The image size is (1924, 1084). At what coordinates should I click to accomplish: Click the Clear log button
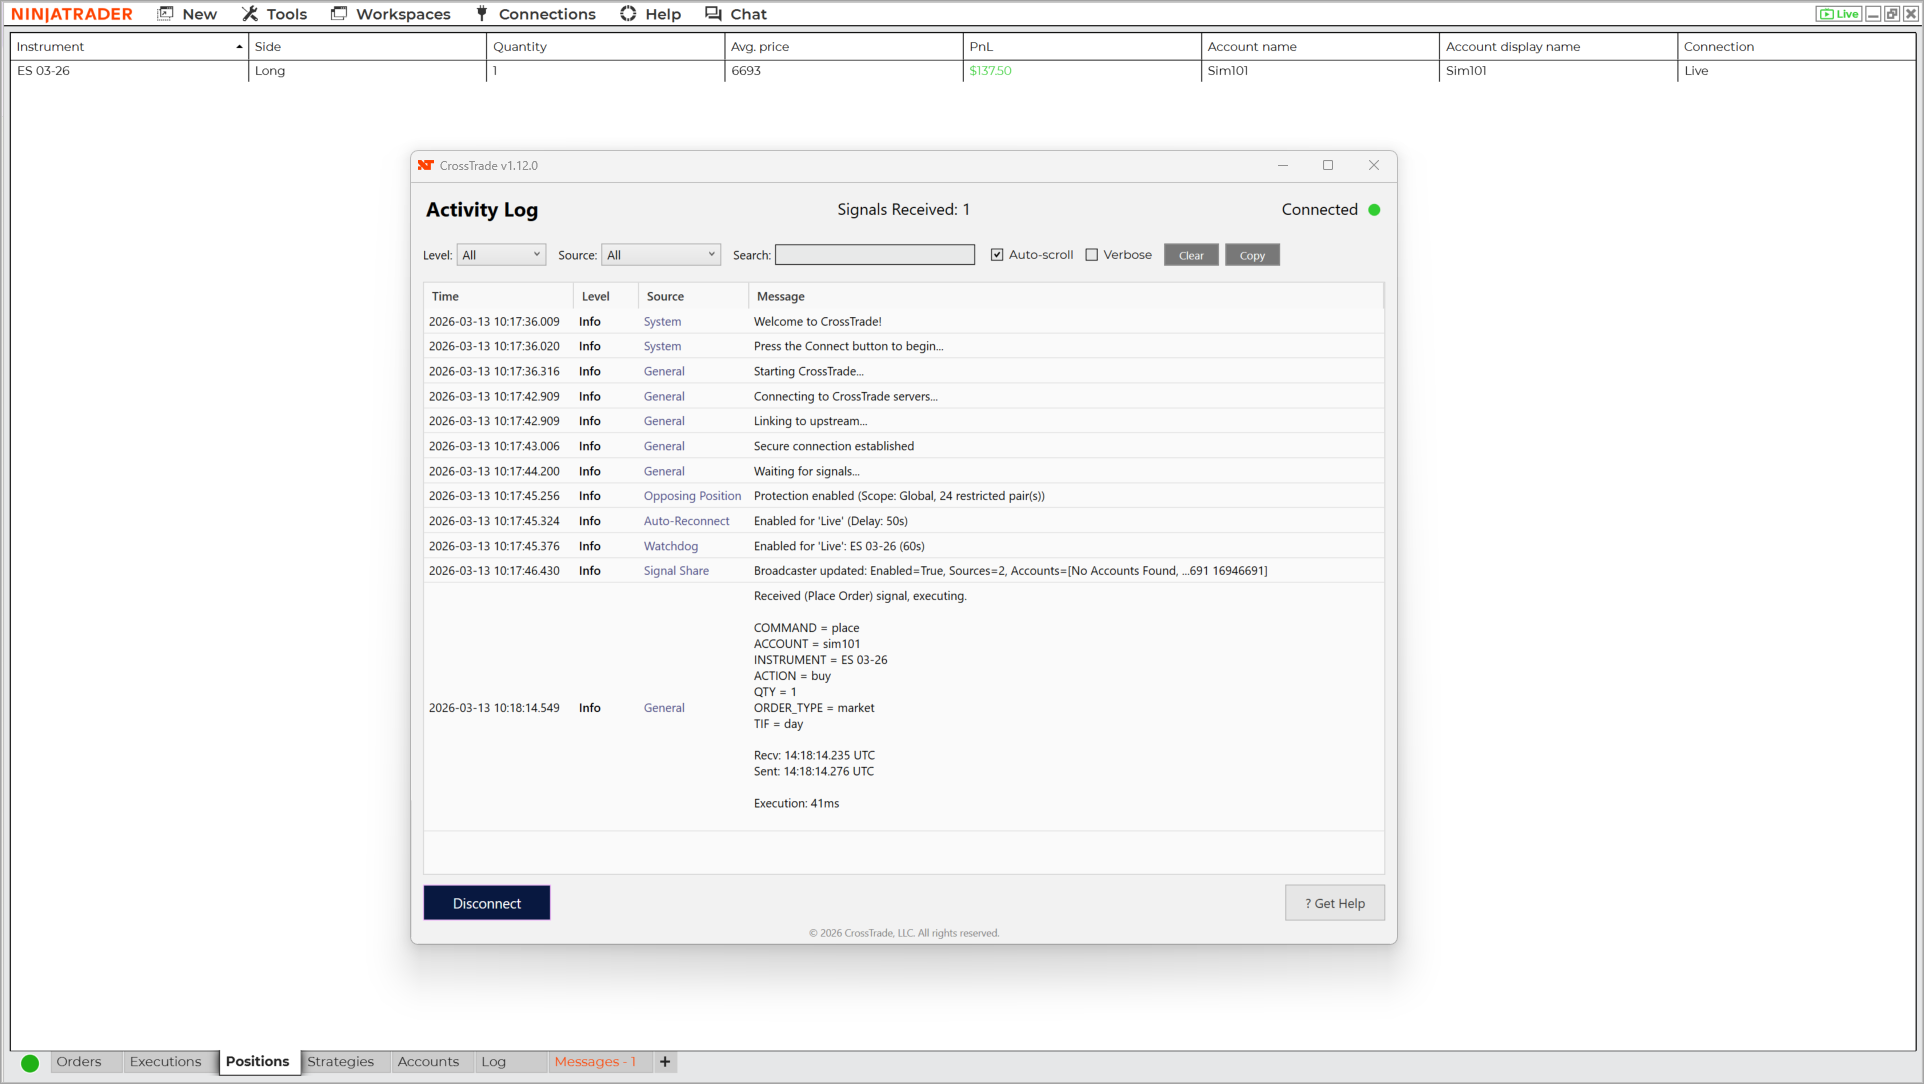click(x=1191, y=256)
